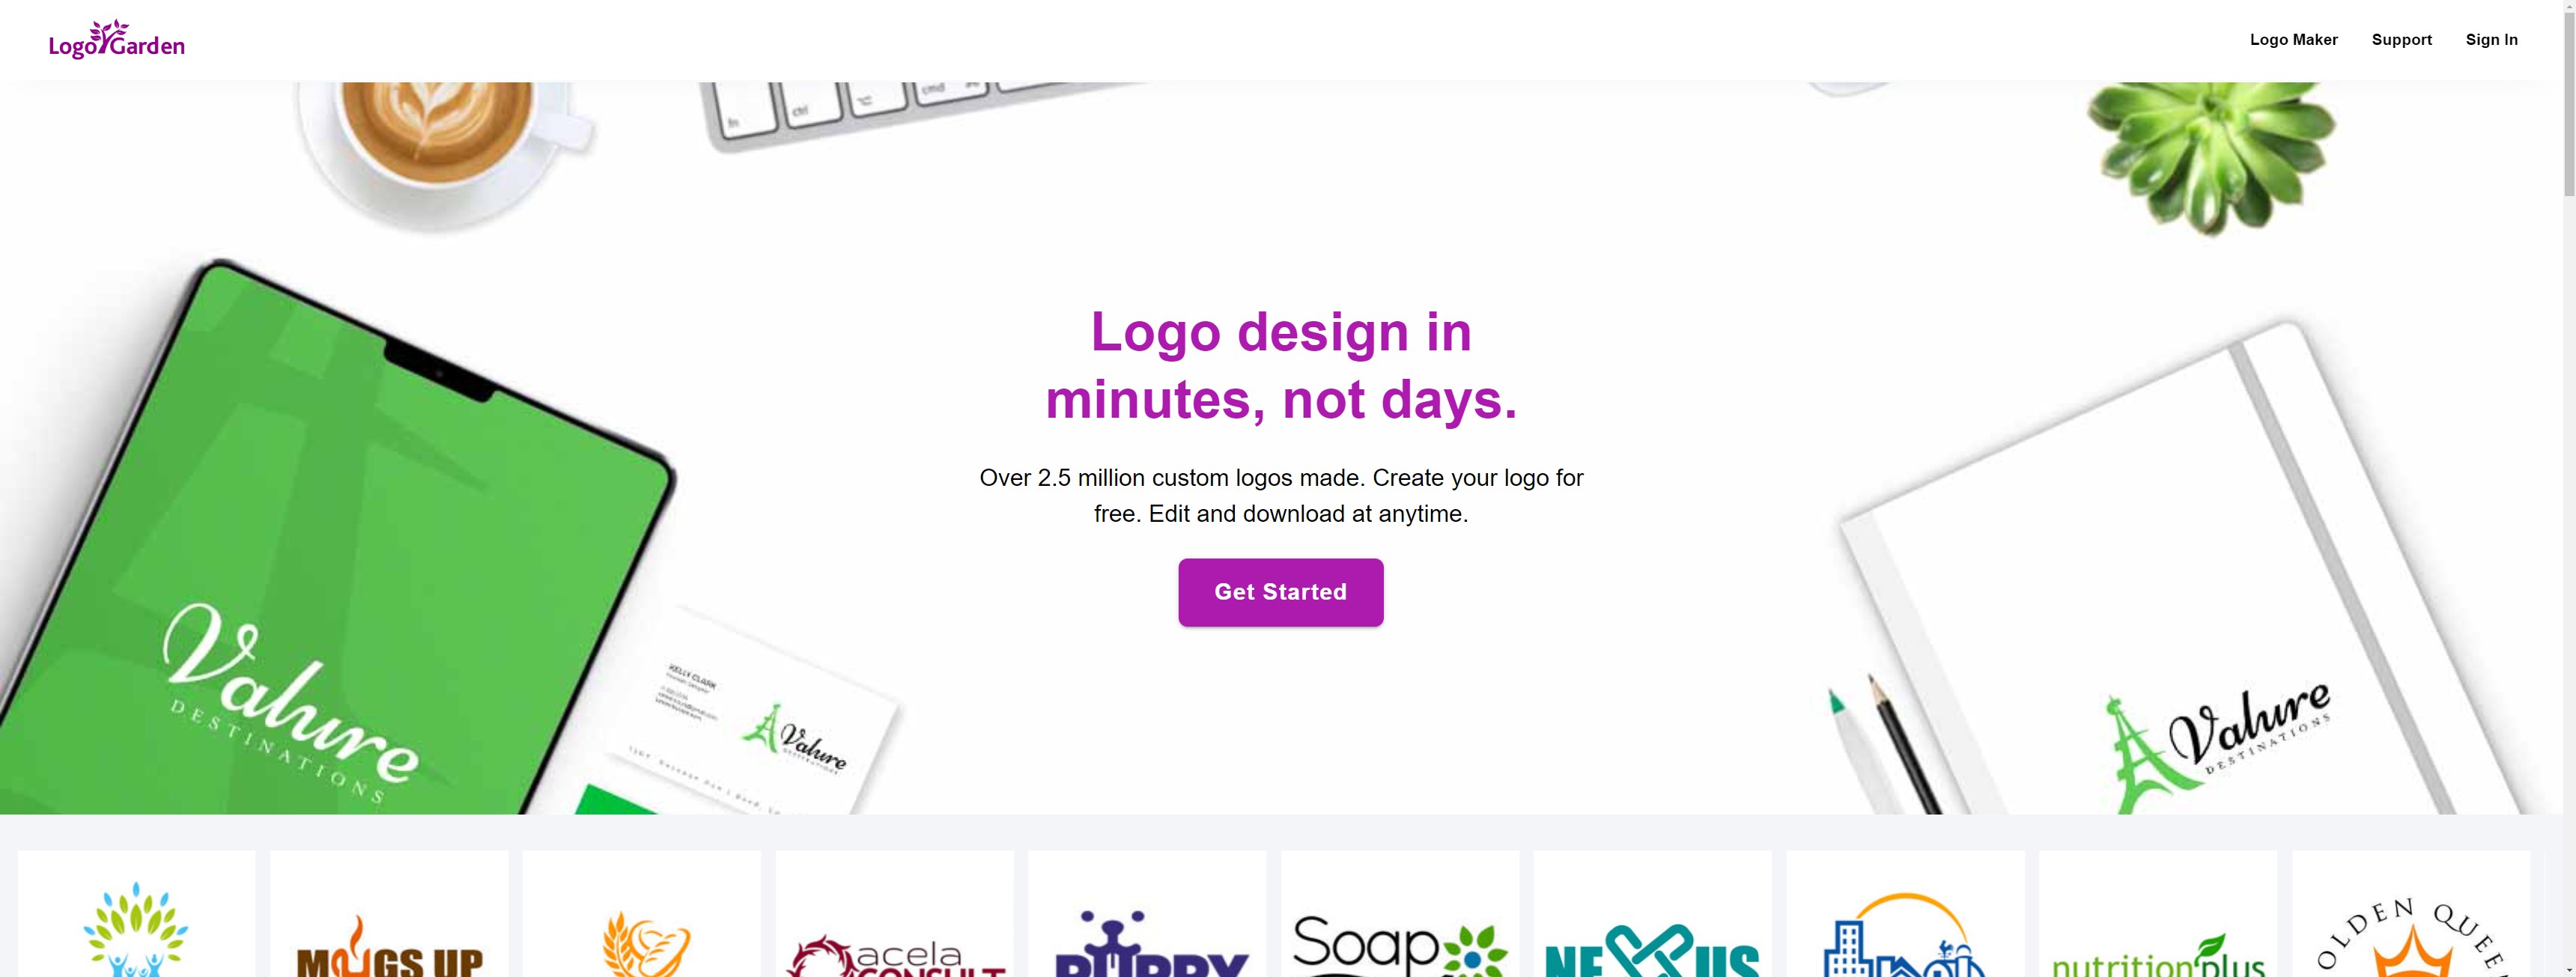Open the Logo Maker menu item

2293,40
